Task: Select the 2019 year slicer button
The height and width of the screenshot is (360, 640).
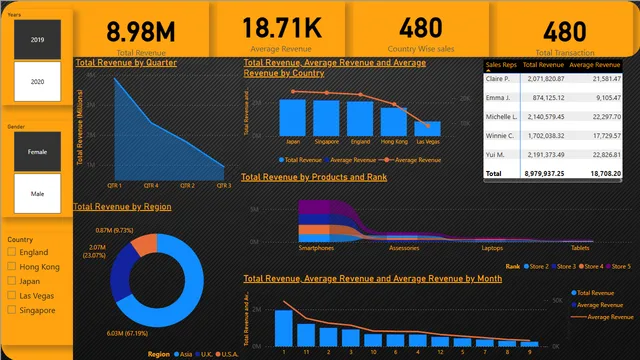Action: (x=37, y=40)
